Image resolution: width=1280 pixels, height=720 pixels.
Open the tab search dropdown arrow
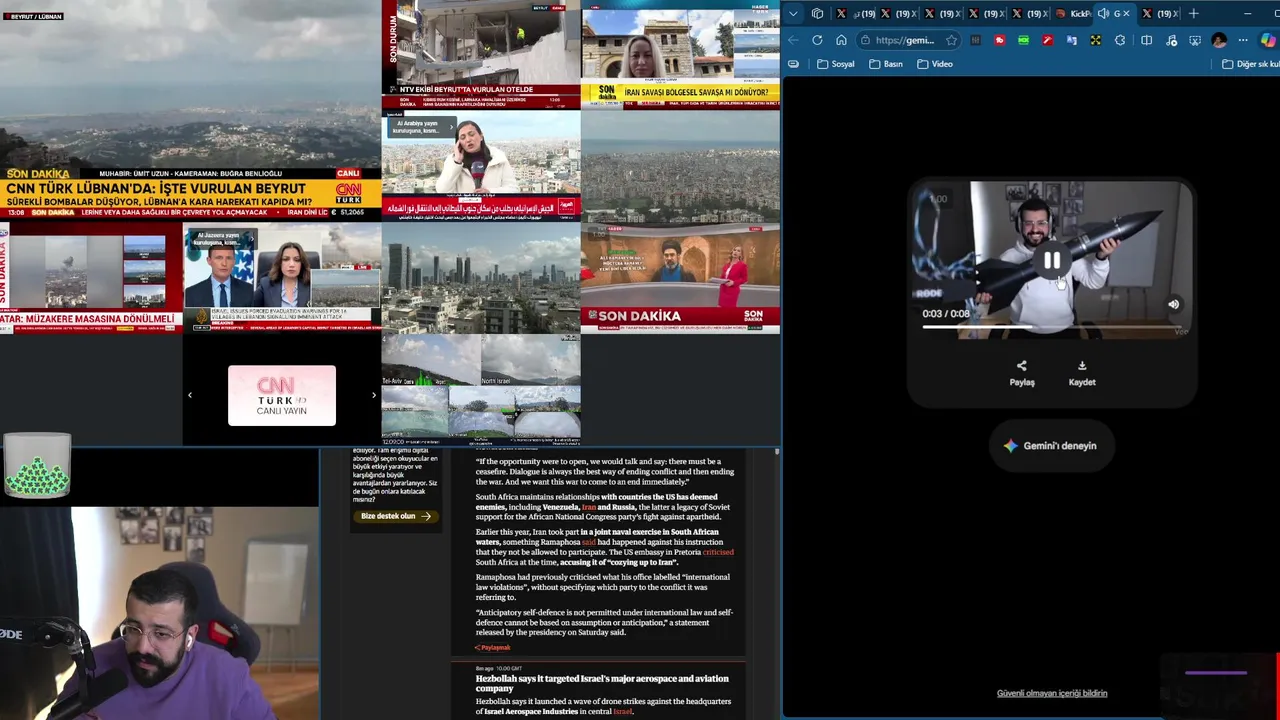792,13
